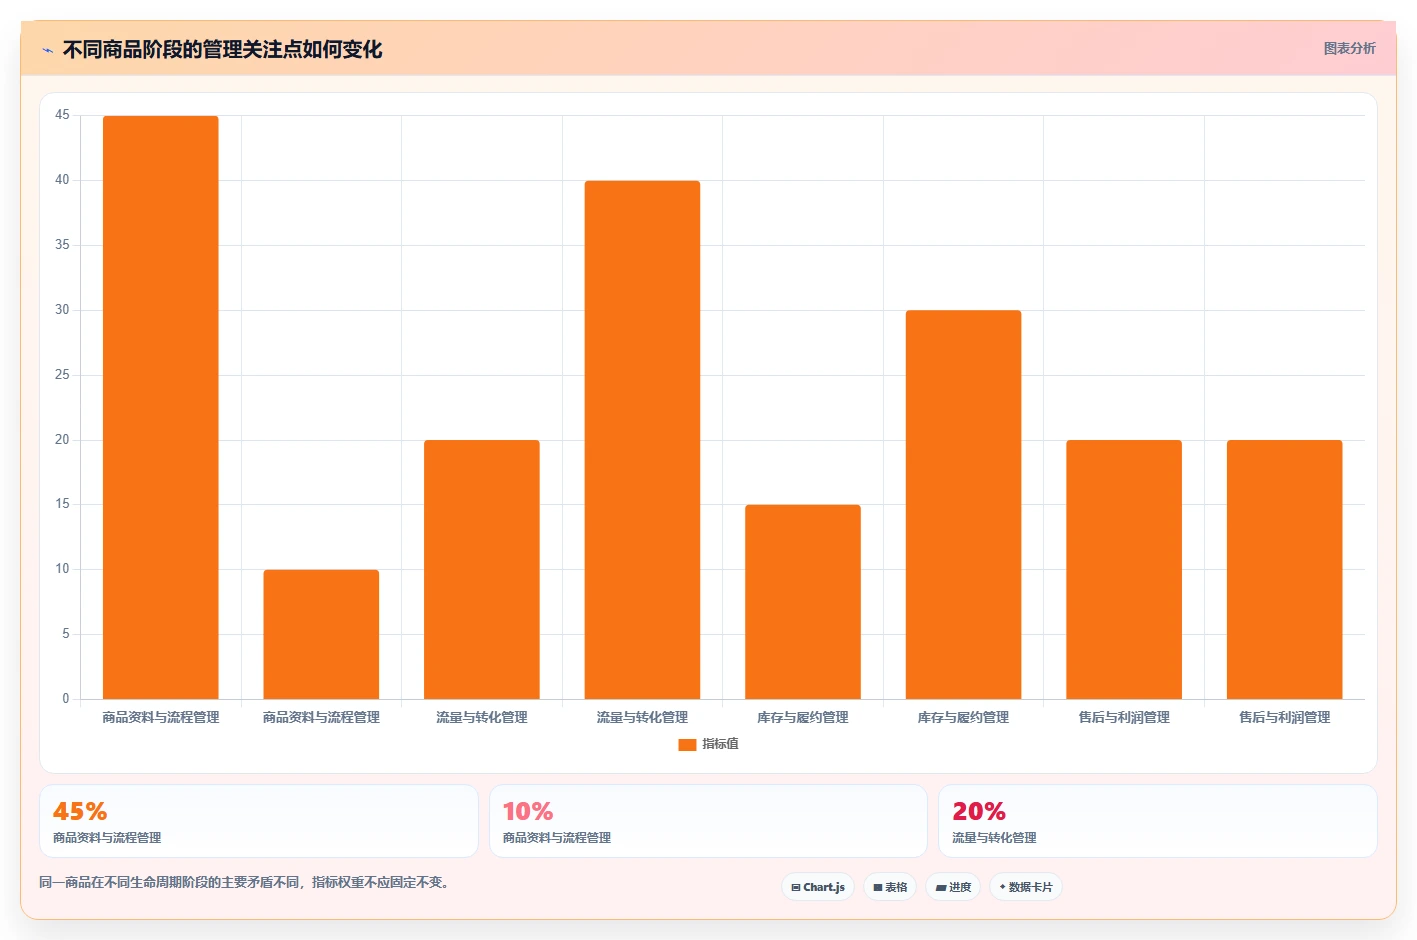Select the 表格 chip
The width and height of the screenshot is (1417, 940).
tap(890, 887)
